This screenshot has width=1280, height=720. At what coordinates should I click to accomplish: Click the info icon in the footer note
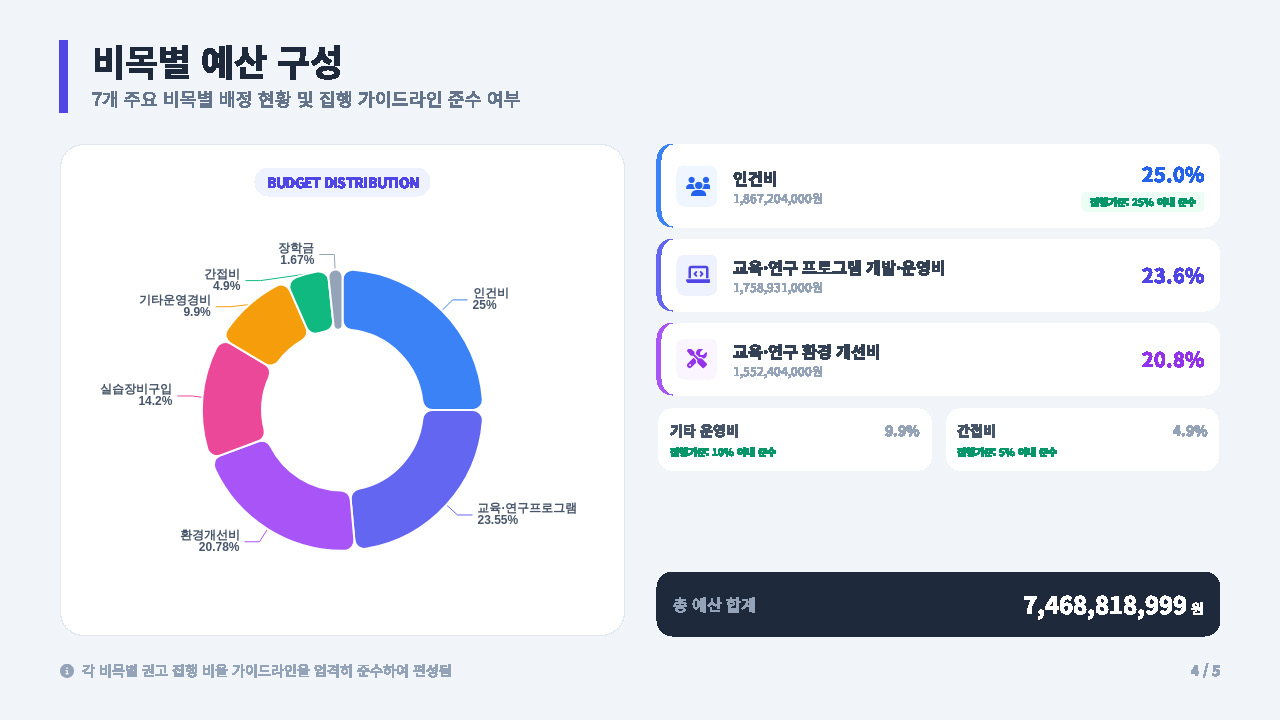coord(67,671)
